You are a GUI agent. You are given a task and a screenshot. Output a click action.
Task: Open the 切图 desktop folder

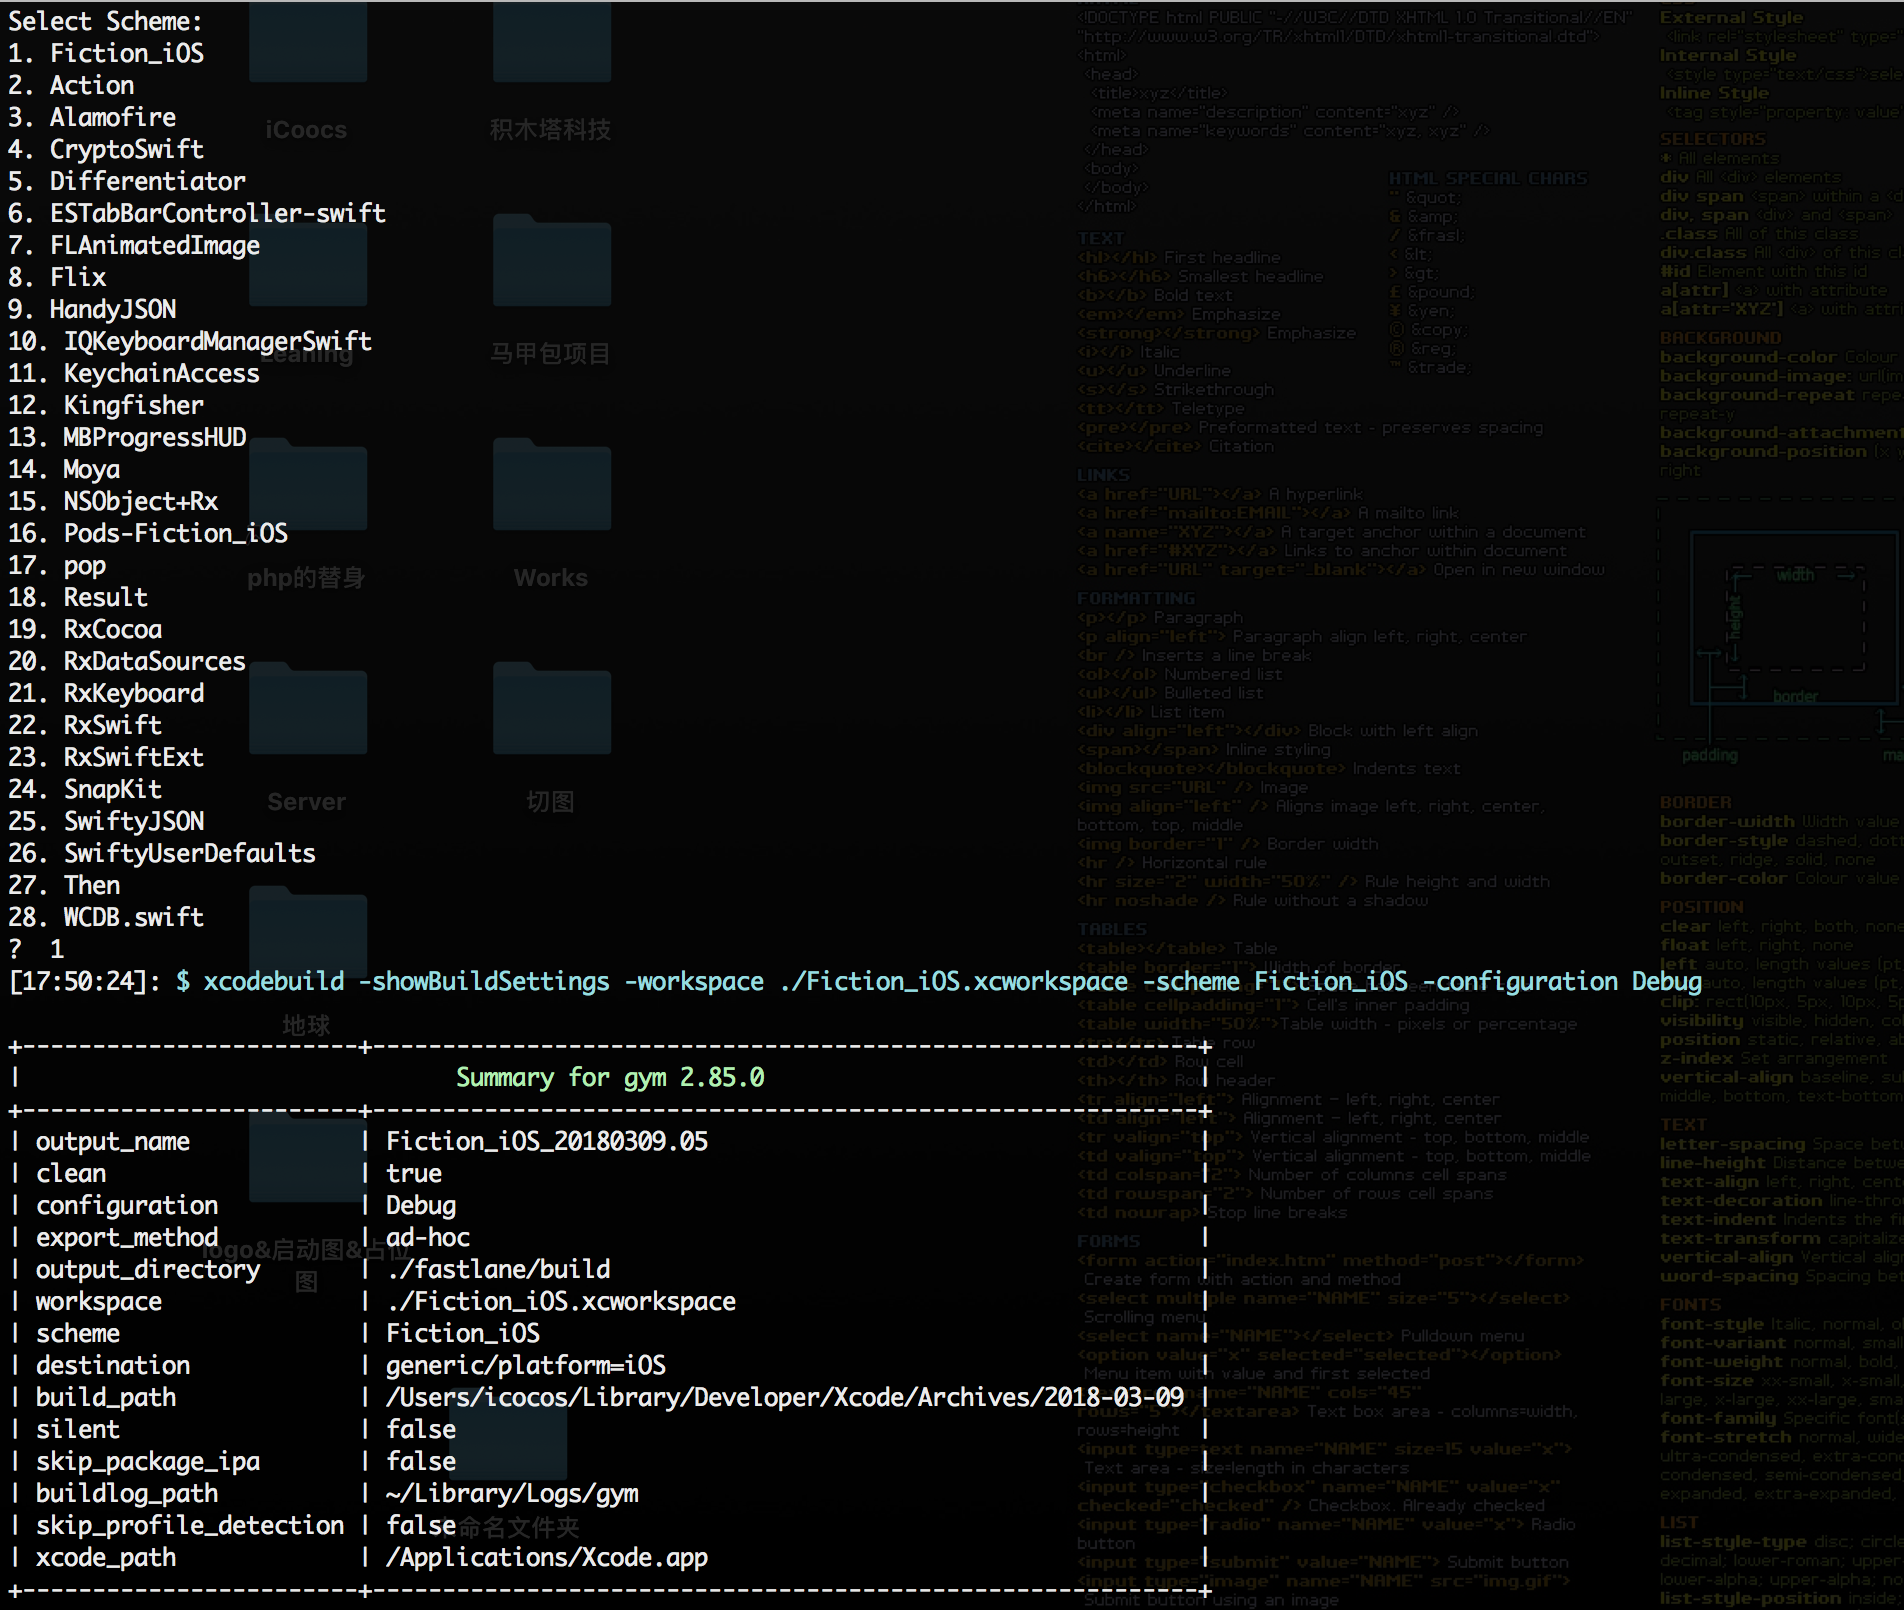point(551,709)
